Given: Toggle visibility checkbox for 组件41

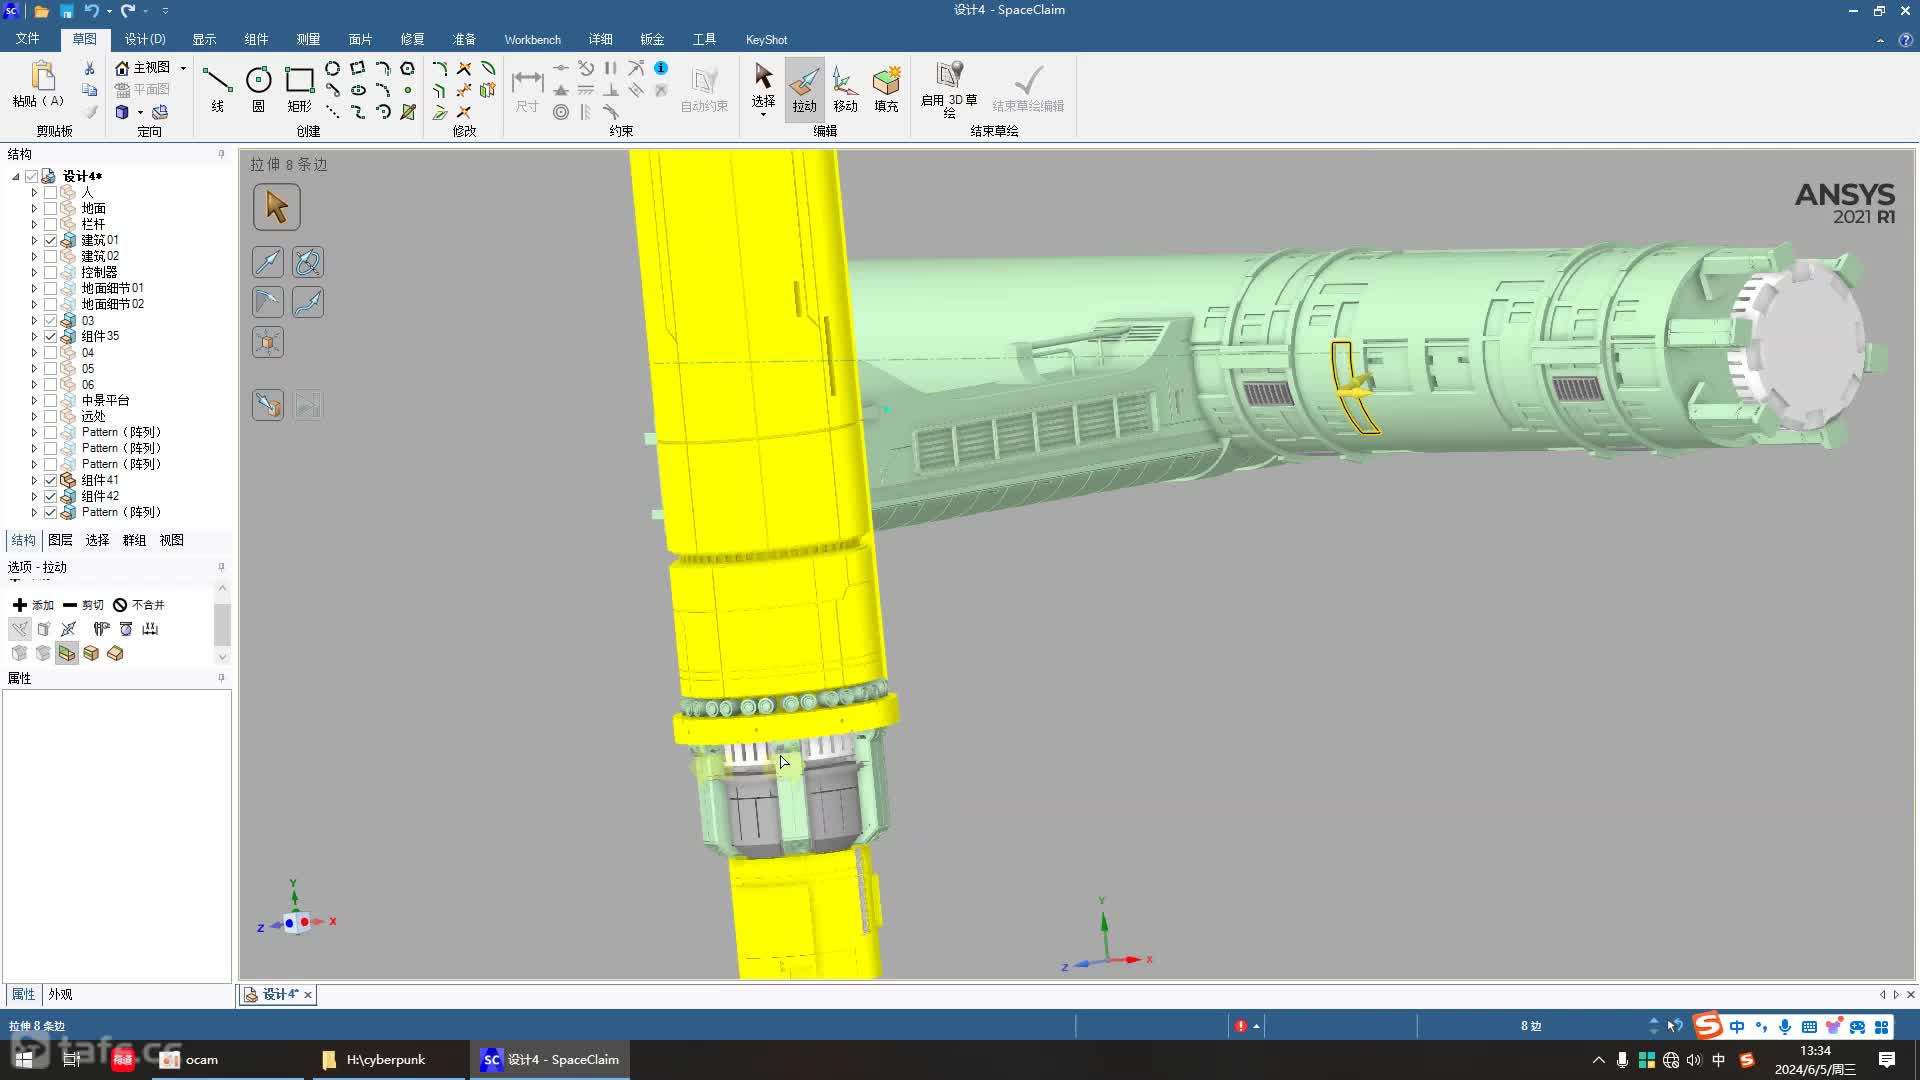Looking at the screenshot, I should 50,480.
